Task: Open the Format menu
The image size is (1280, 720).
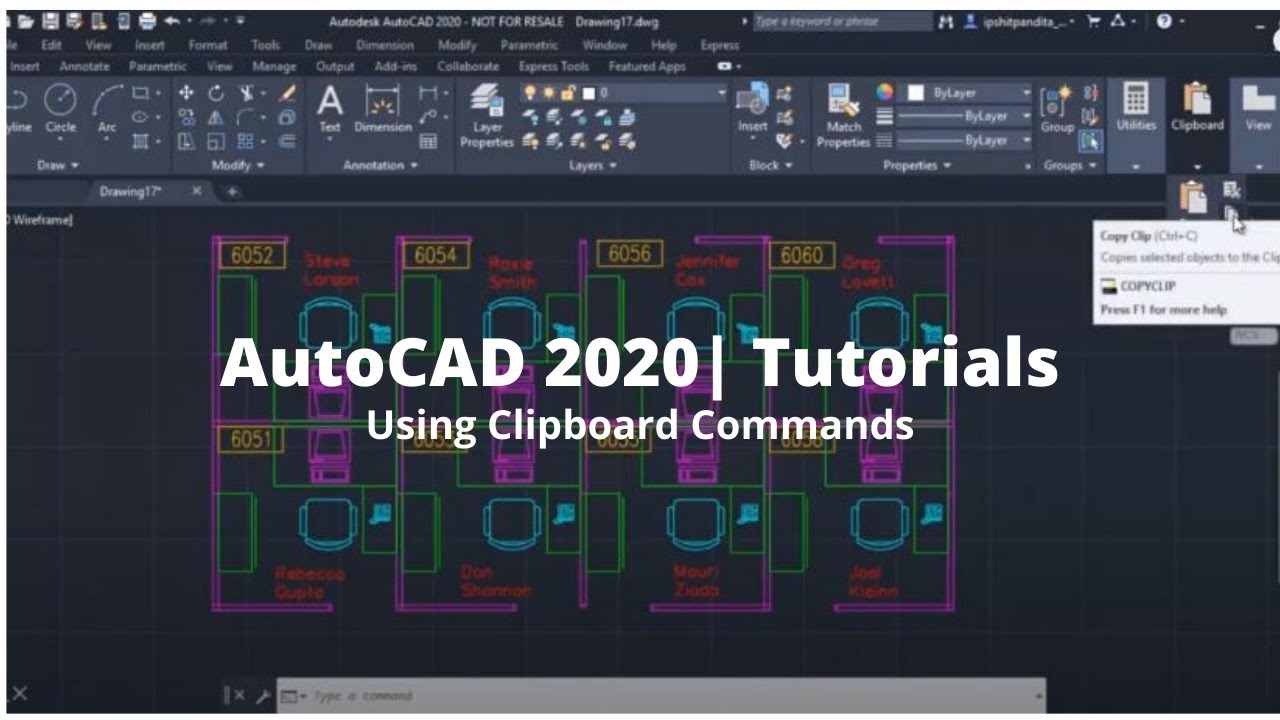Action: (208, 45)
